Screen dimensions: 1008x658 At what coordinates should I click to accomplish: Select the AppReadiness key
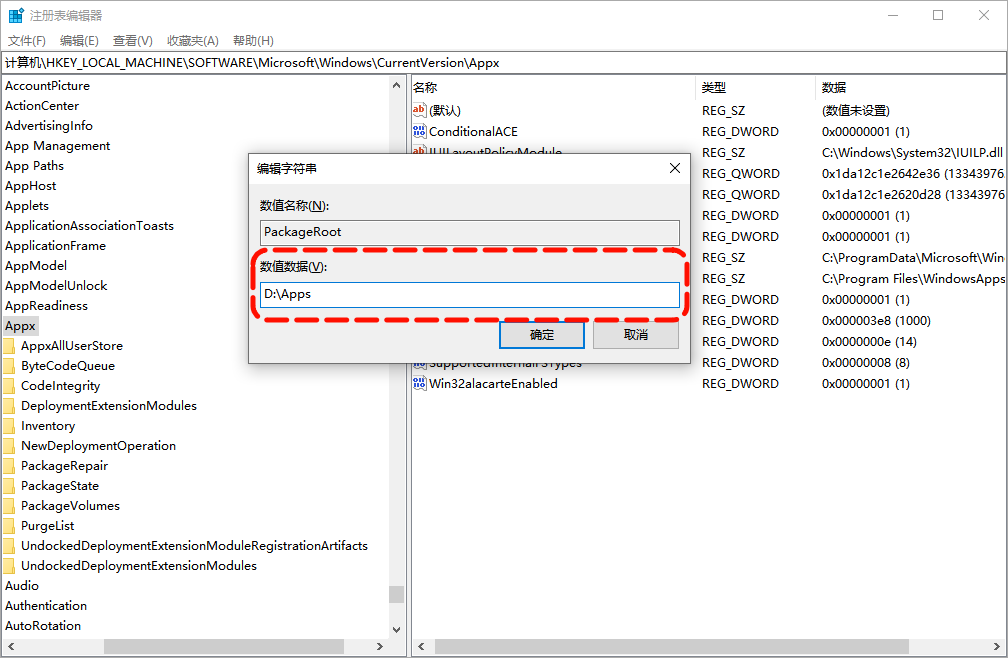[x=46, y=305]
